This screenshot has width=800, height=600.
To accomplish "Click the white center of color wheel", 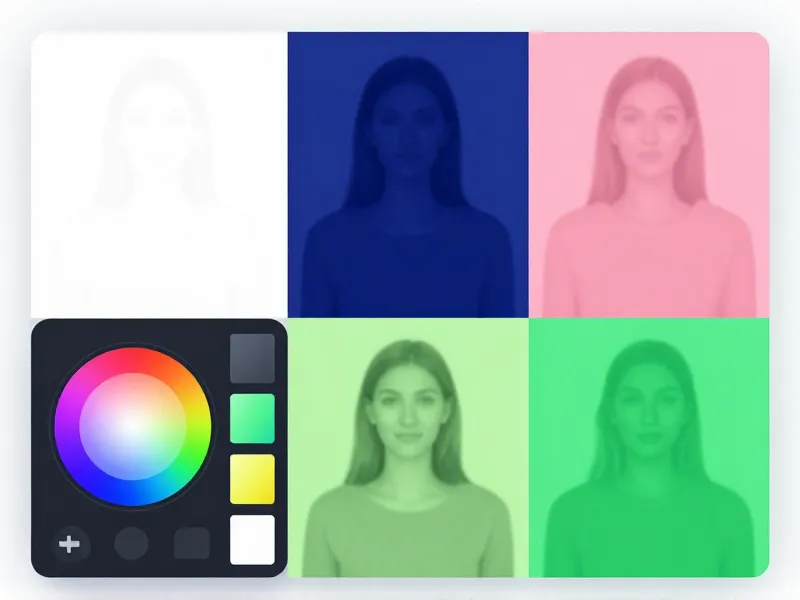I will pos(132,427).
